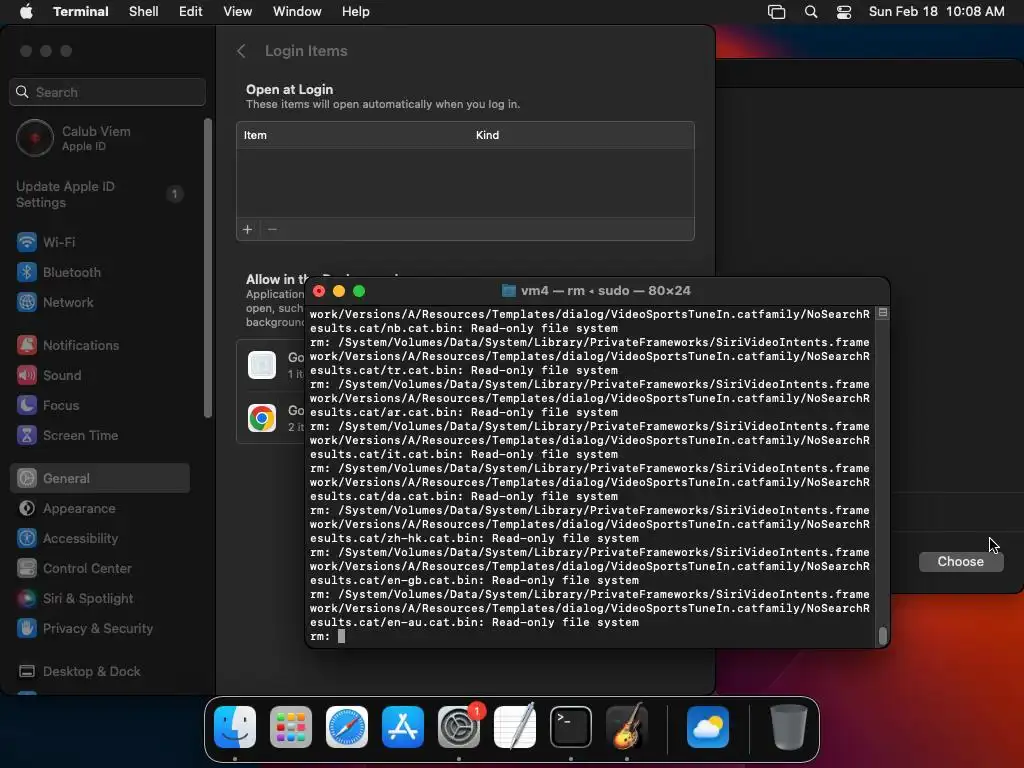The height and width of the screenshot is (768, 1024).
Task: Open System Settings dock icon
Action: (458, 727)
